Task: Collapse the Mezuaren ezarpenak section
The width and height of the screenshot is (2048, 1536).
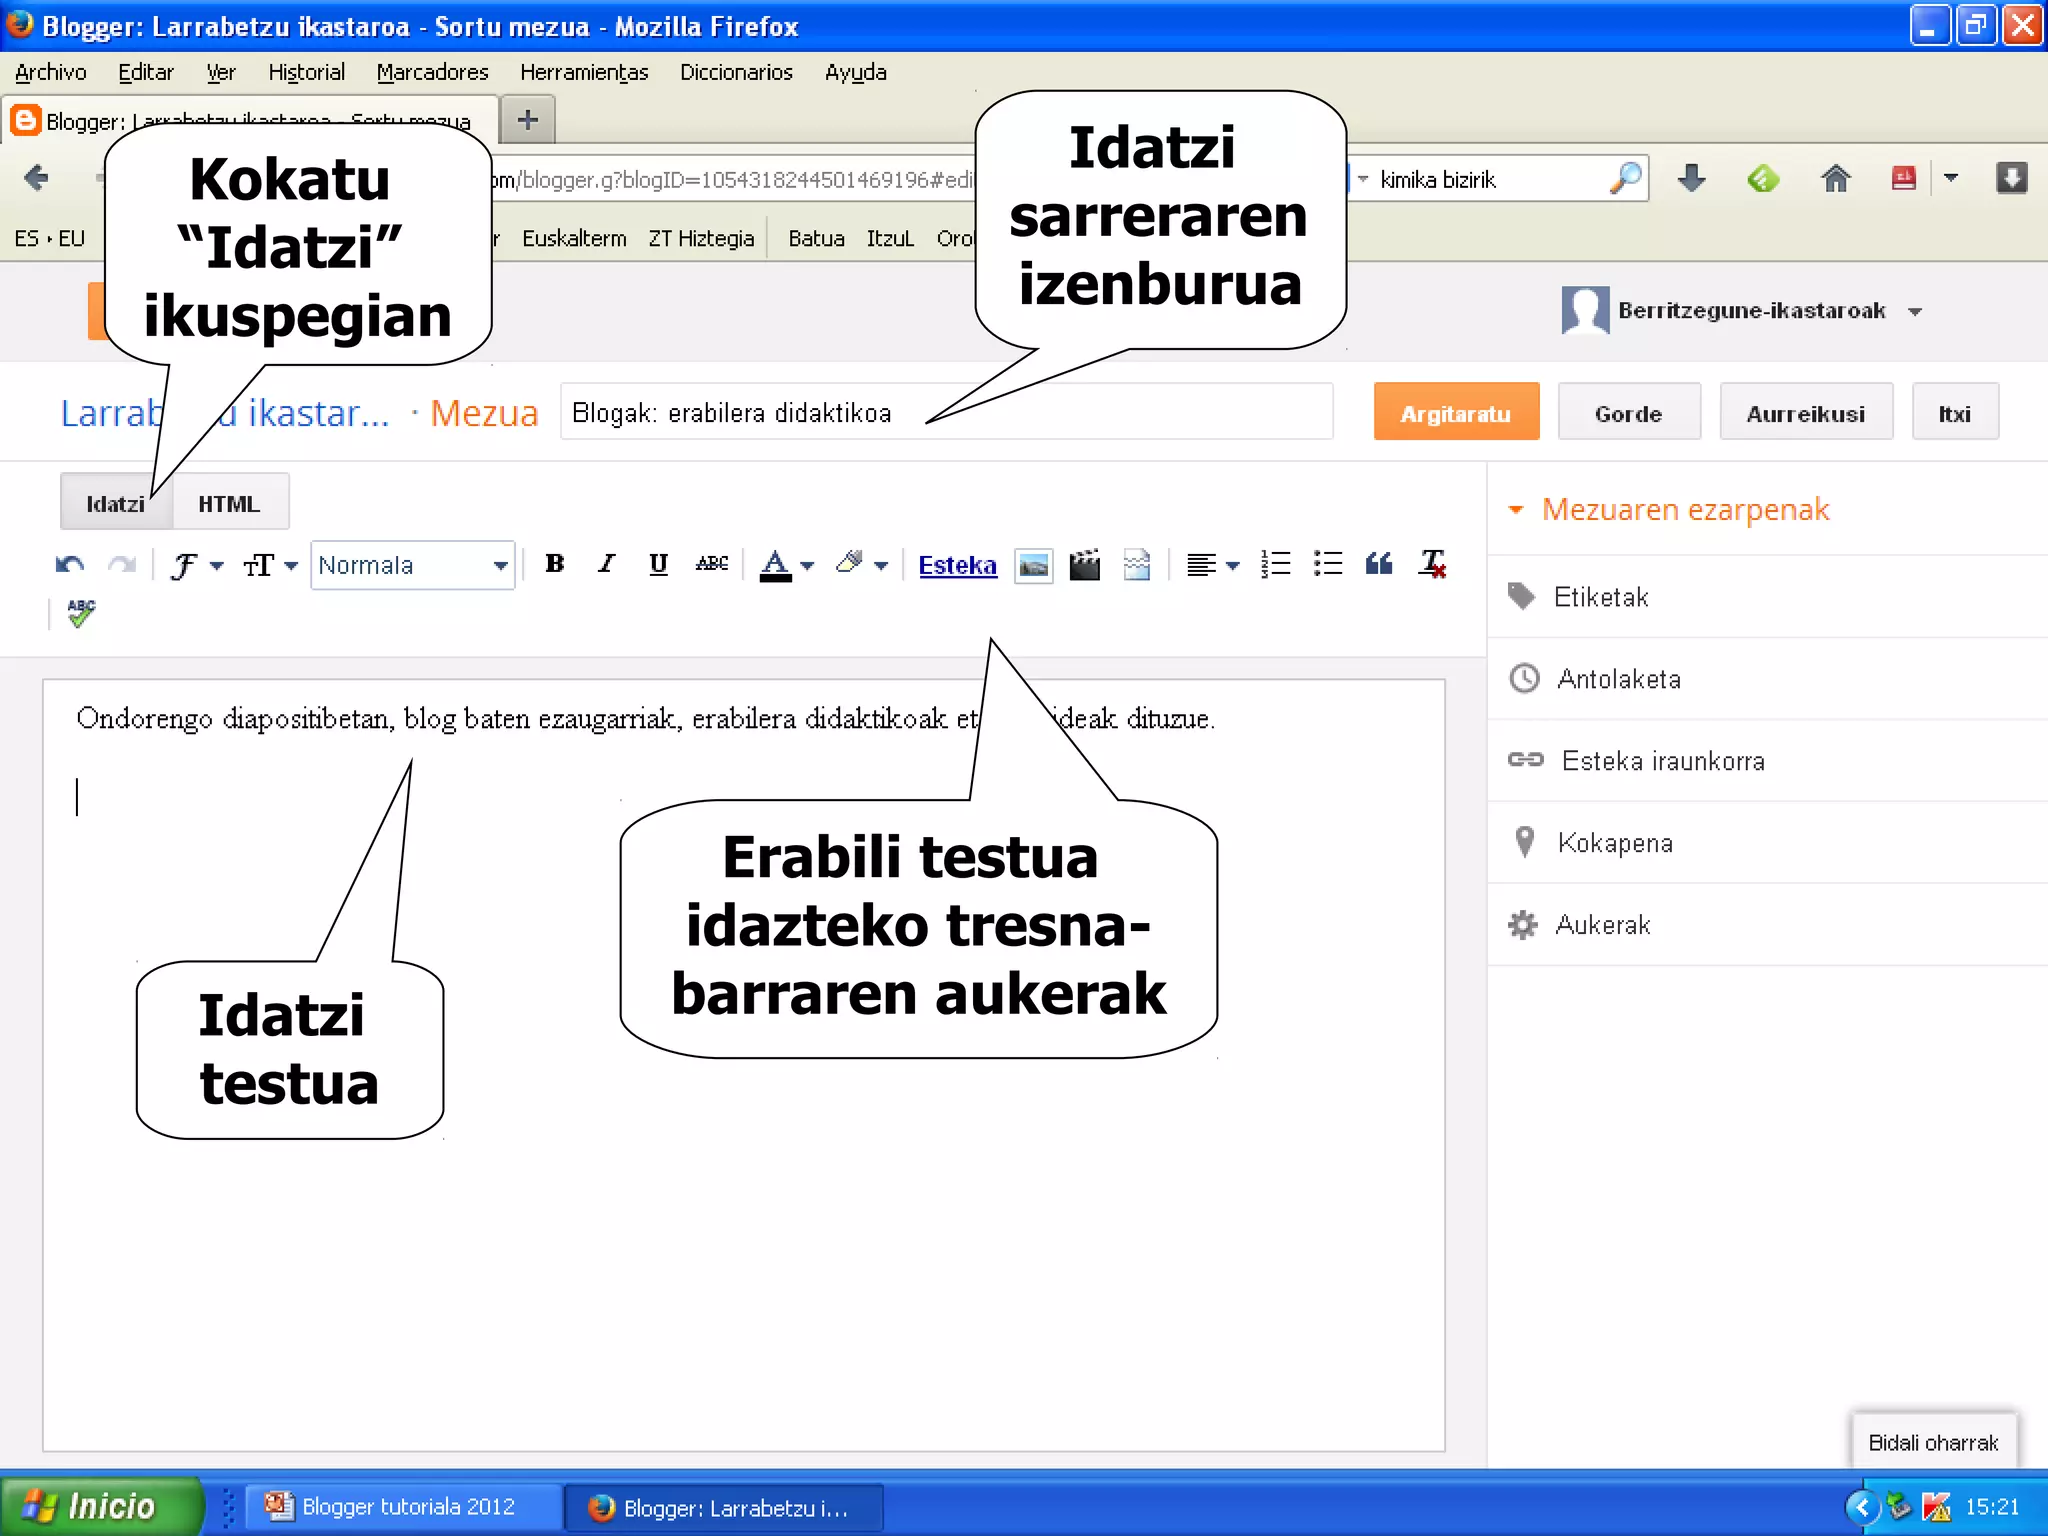Action: pyautogui.click(x=1670, y=510)
